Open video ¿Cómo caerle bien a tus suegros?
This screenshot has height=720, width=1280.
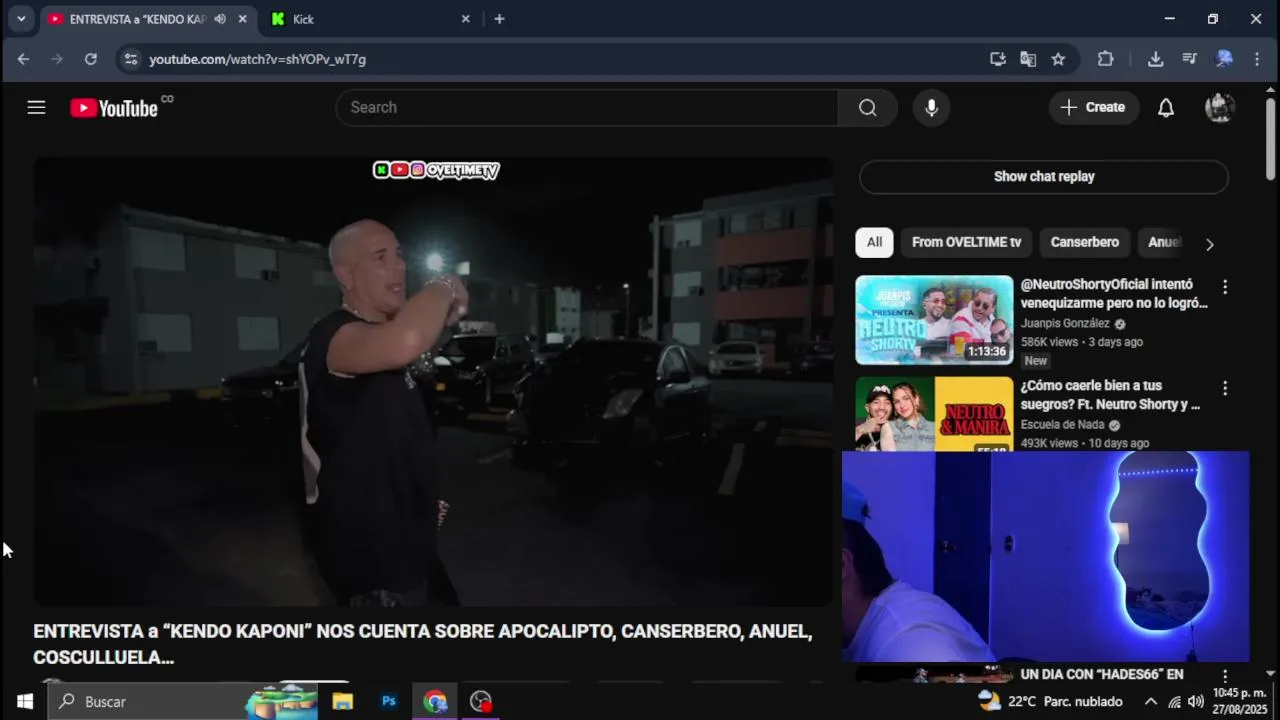click(1110, 395)
